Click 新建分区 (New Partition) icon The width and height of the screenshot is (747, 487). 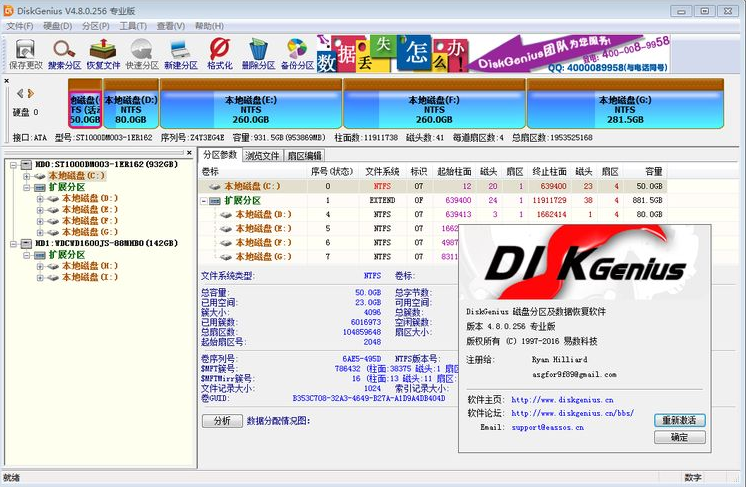point(181,53)
